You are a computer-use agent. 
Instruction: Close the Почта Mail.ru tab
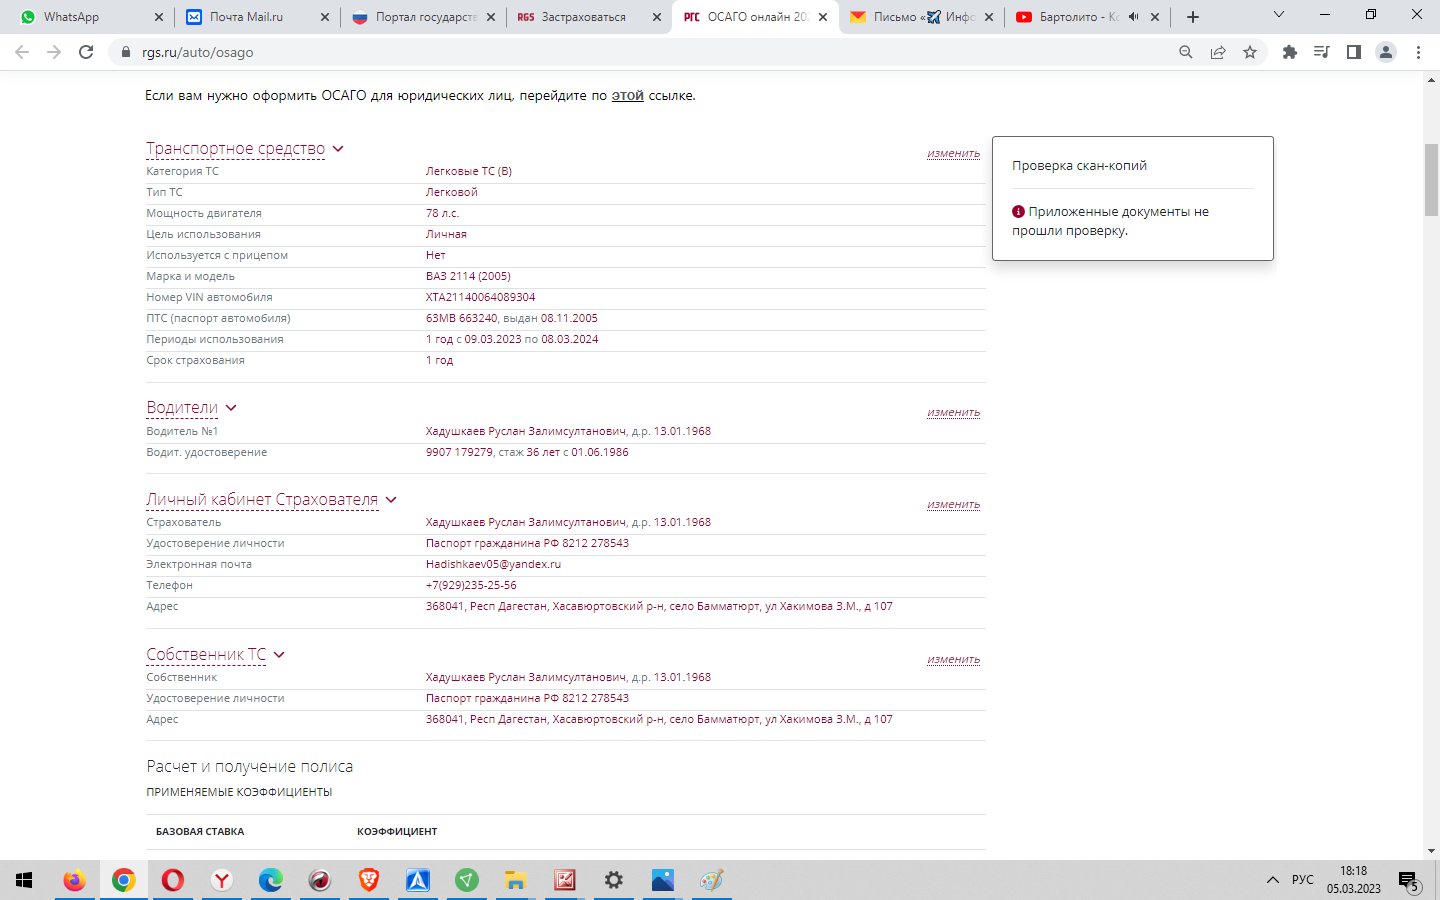[x=325, y=17]
